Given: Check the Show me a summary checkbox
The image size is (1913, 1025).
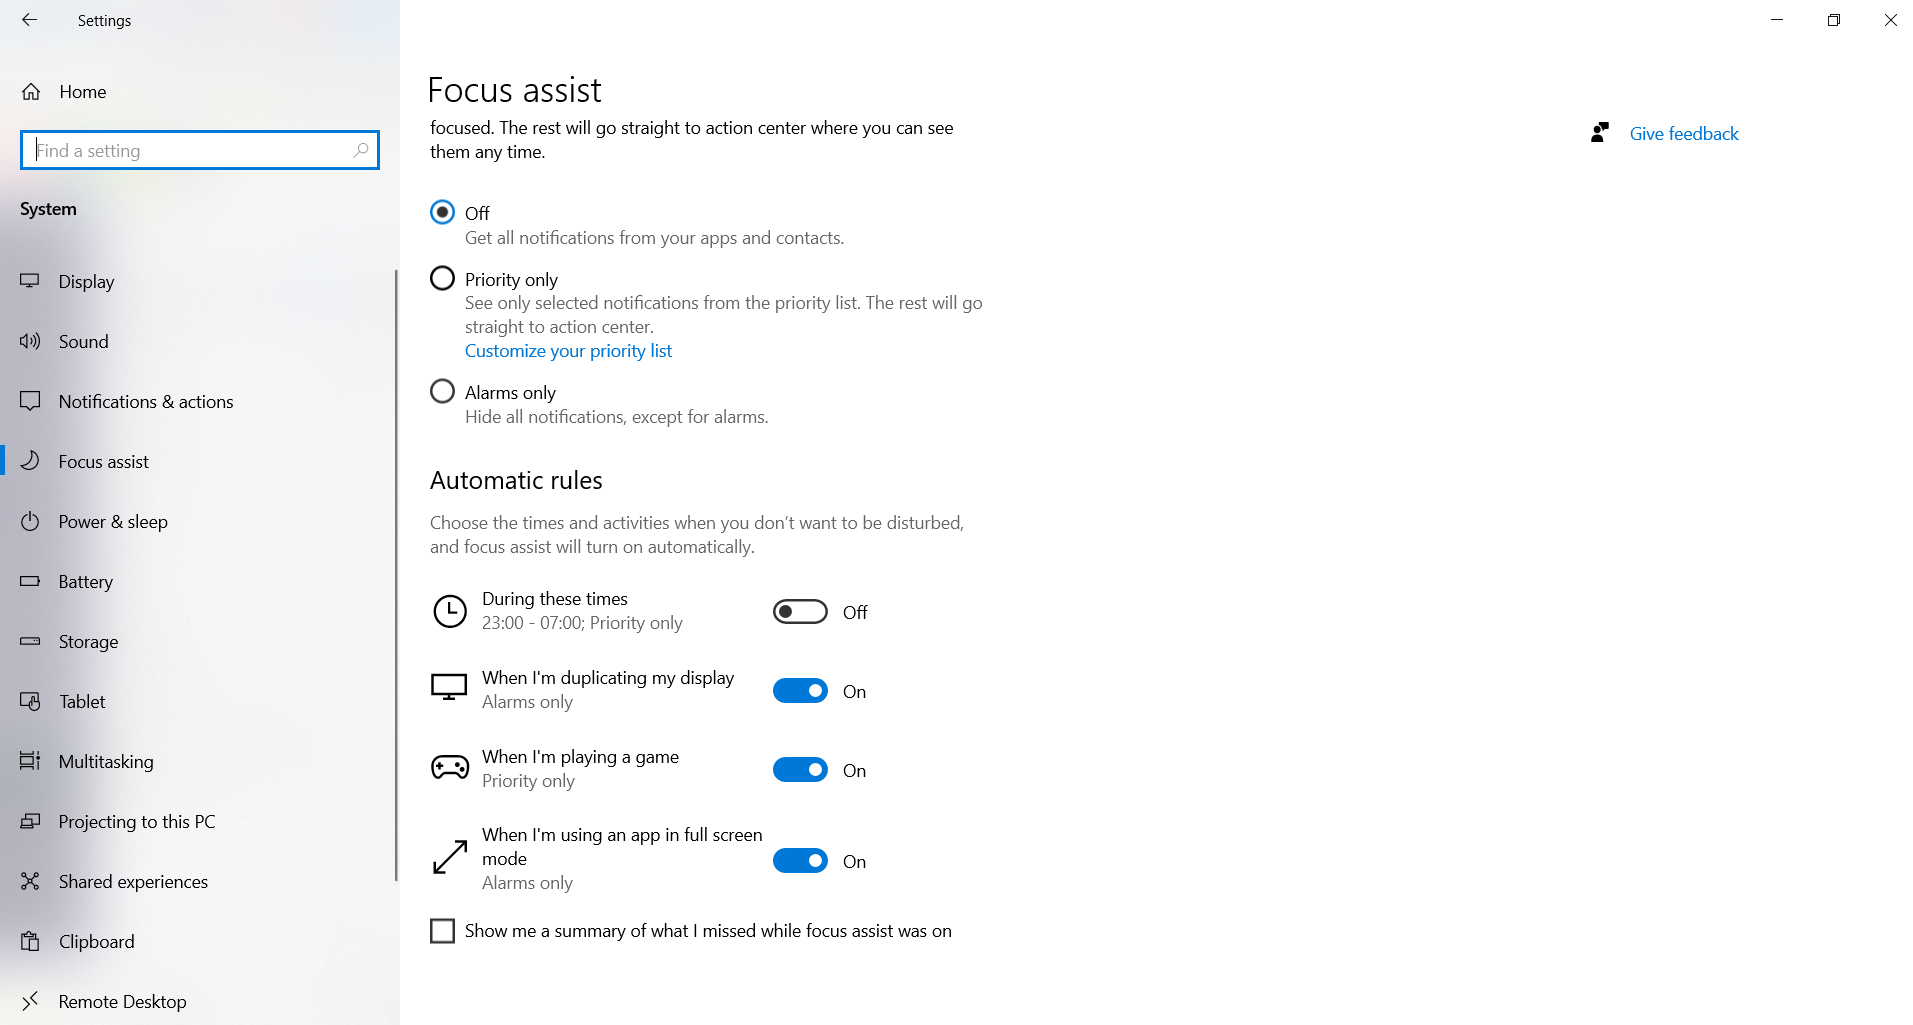Looking at the screenshot, I should point(442,931).
